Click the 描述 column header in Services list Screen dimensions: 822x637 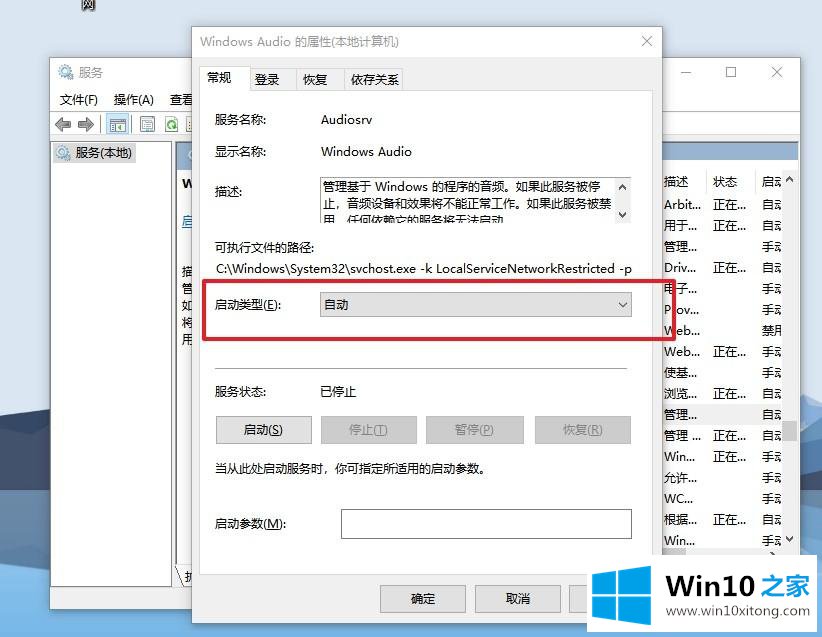(683, 182)
